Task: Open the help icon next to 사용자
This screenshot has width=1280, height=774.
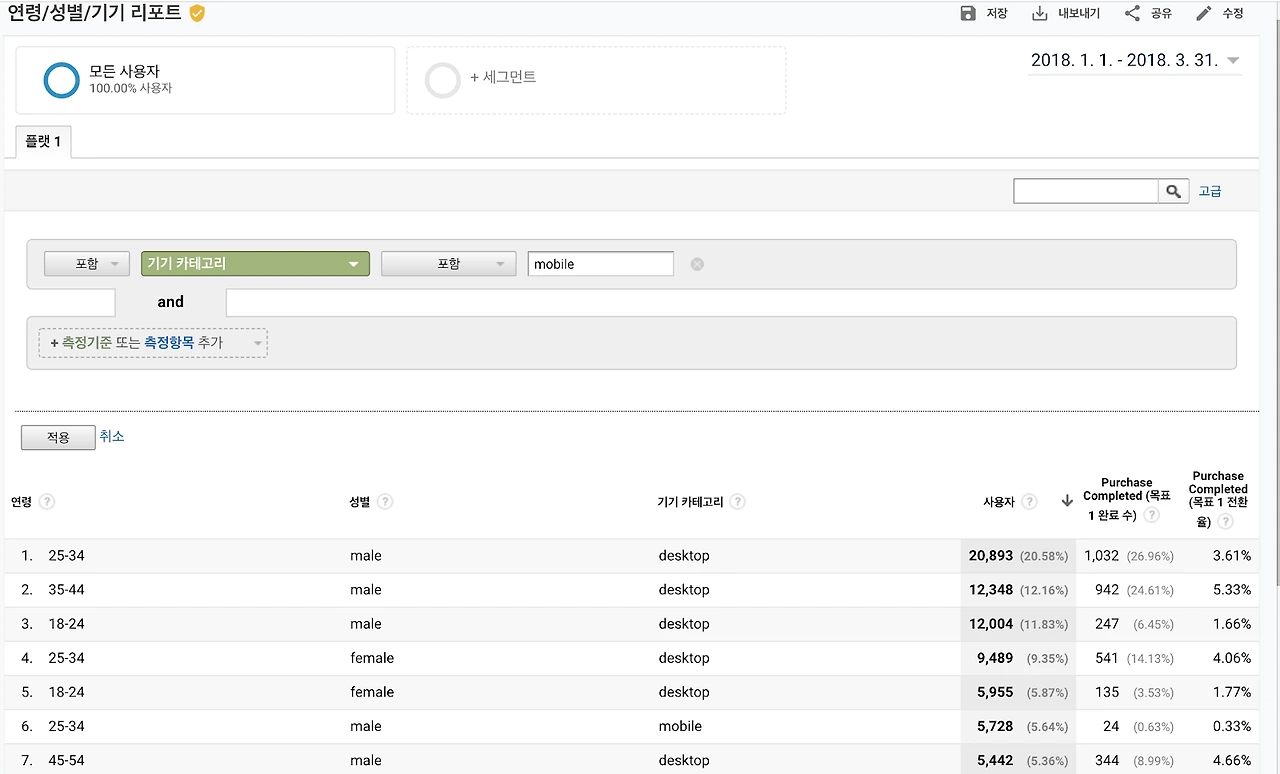Action: point(1029,502)
